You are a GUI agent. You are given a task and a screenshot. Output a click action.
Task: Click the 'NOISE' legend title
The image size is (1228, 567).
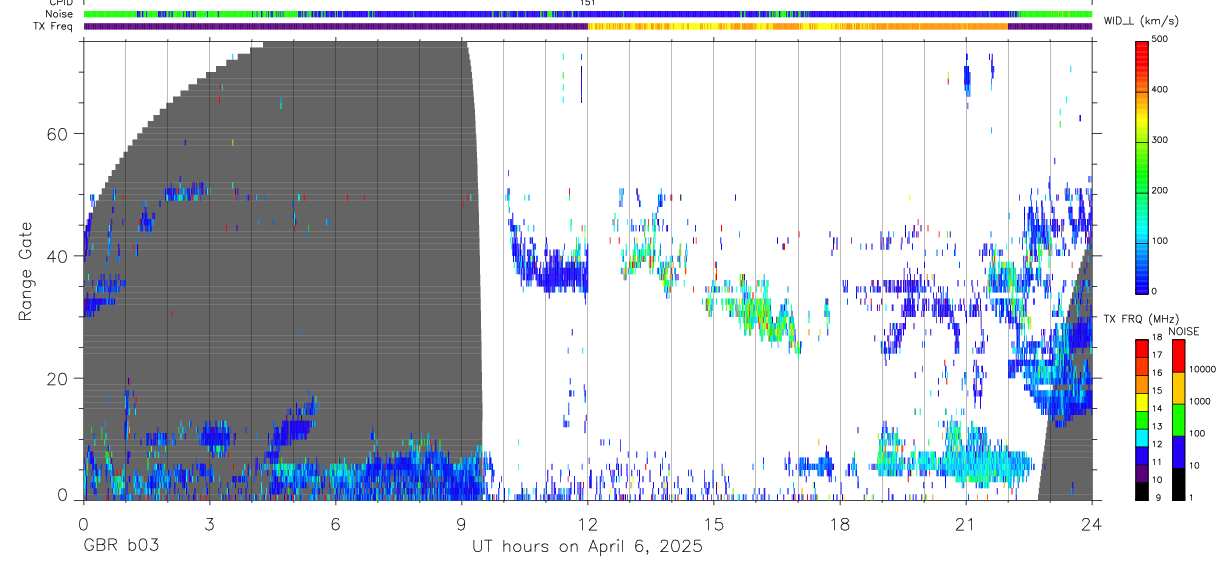click(x=1183, y=331)
